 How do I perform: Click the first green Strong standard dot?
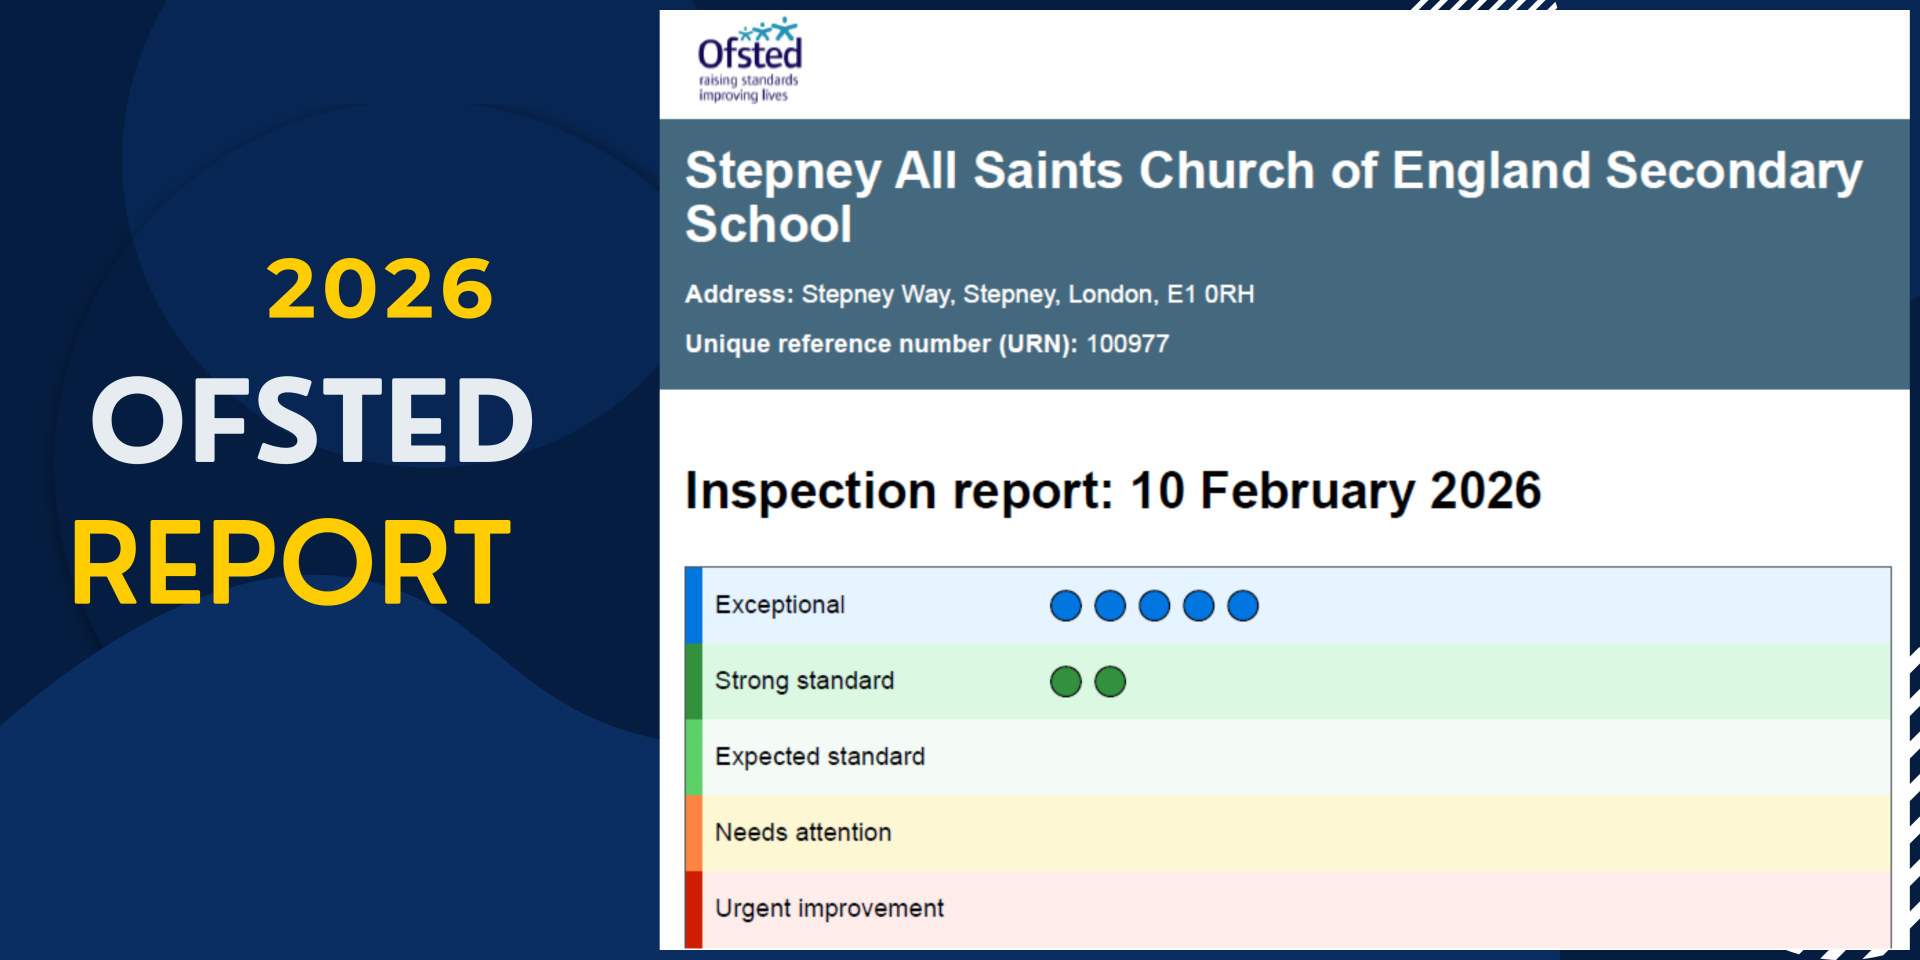point(1065,682)
